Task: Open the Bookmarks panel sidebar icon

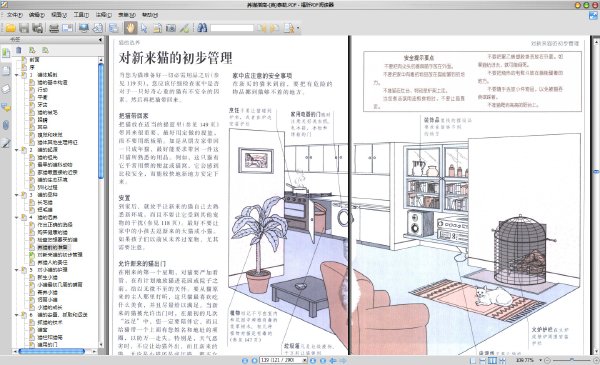Action: point(6,53)
